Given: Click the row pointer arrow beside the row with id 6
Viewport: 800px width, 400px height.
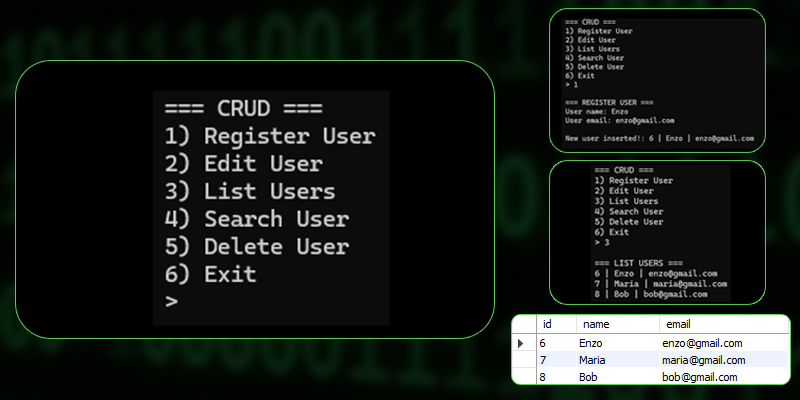Looking at the screenshot, I should [x=520, y=343].
